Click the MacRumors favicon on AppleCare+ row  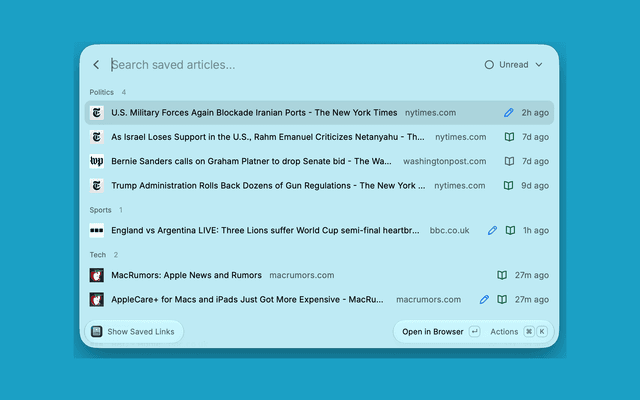pos(97,299)
